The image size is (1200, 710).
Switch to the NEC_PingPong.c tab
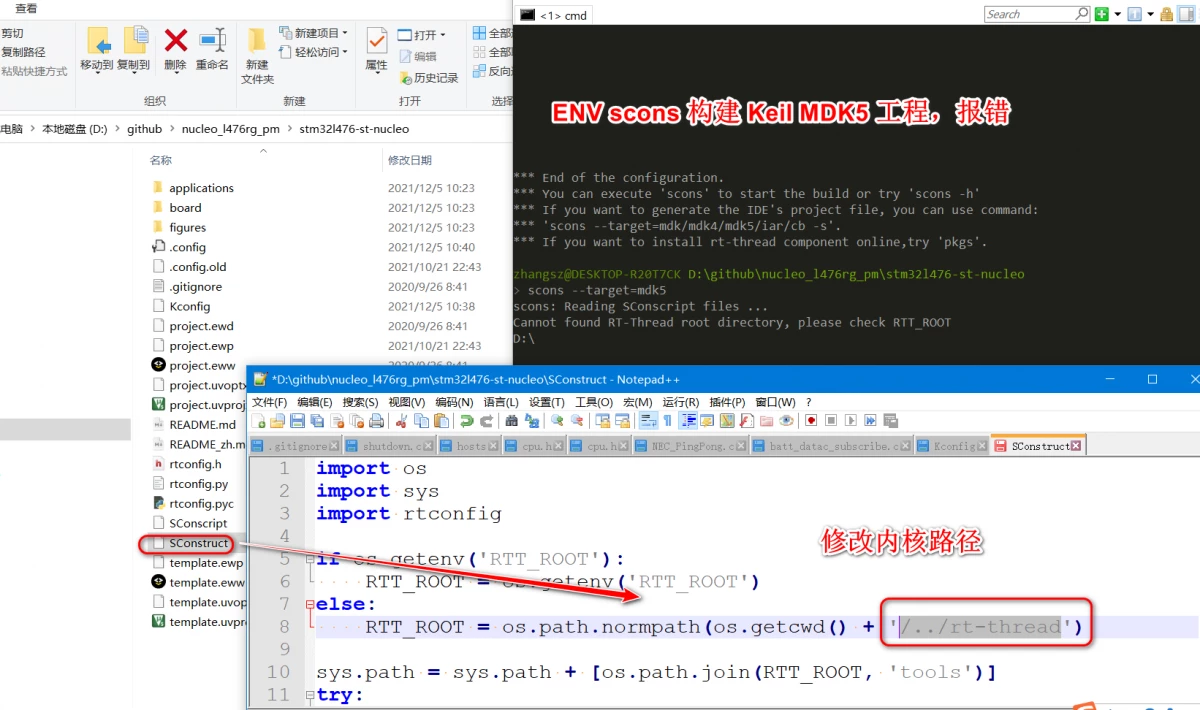pyautogui.click(x=691, y=446)
